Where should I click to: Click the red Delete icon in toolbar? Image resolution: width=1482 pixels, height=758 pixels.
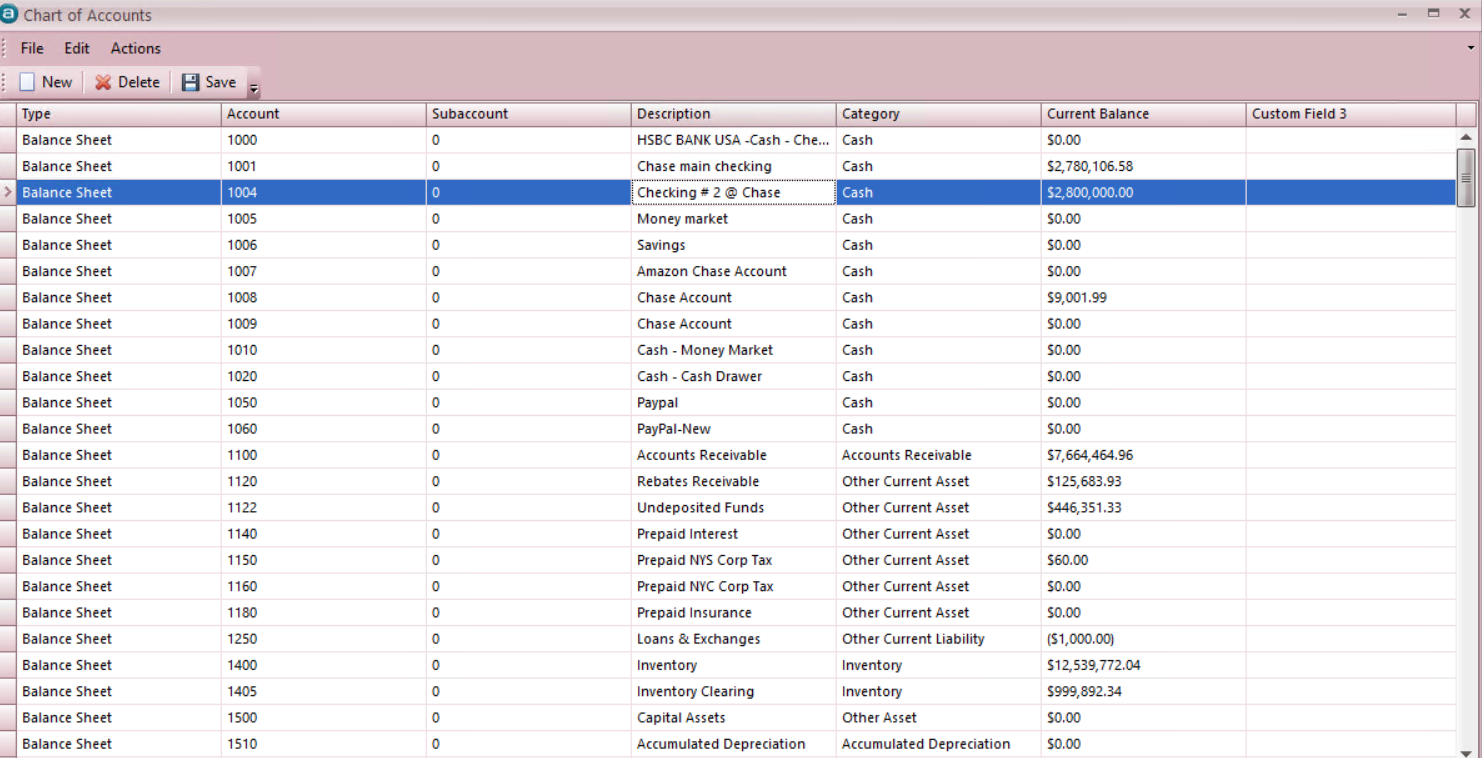[x=103, y=83]
